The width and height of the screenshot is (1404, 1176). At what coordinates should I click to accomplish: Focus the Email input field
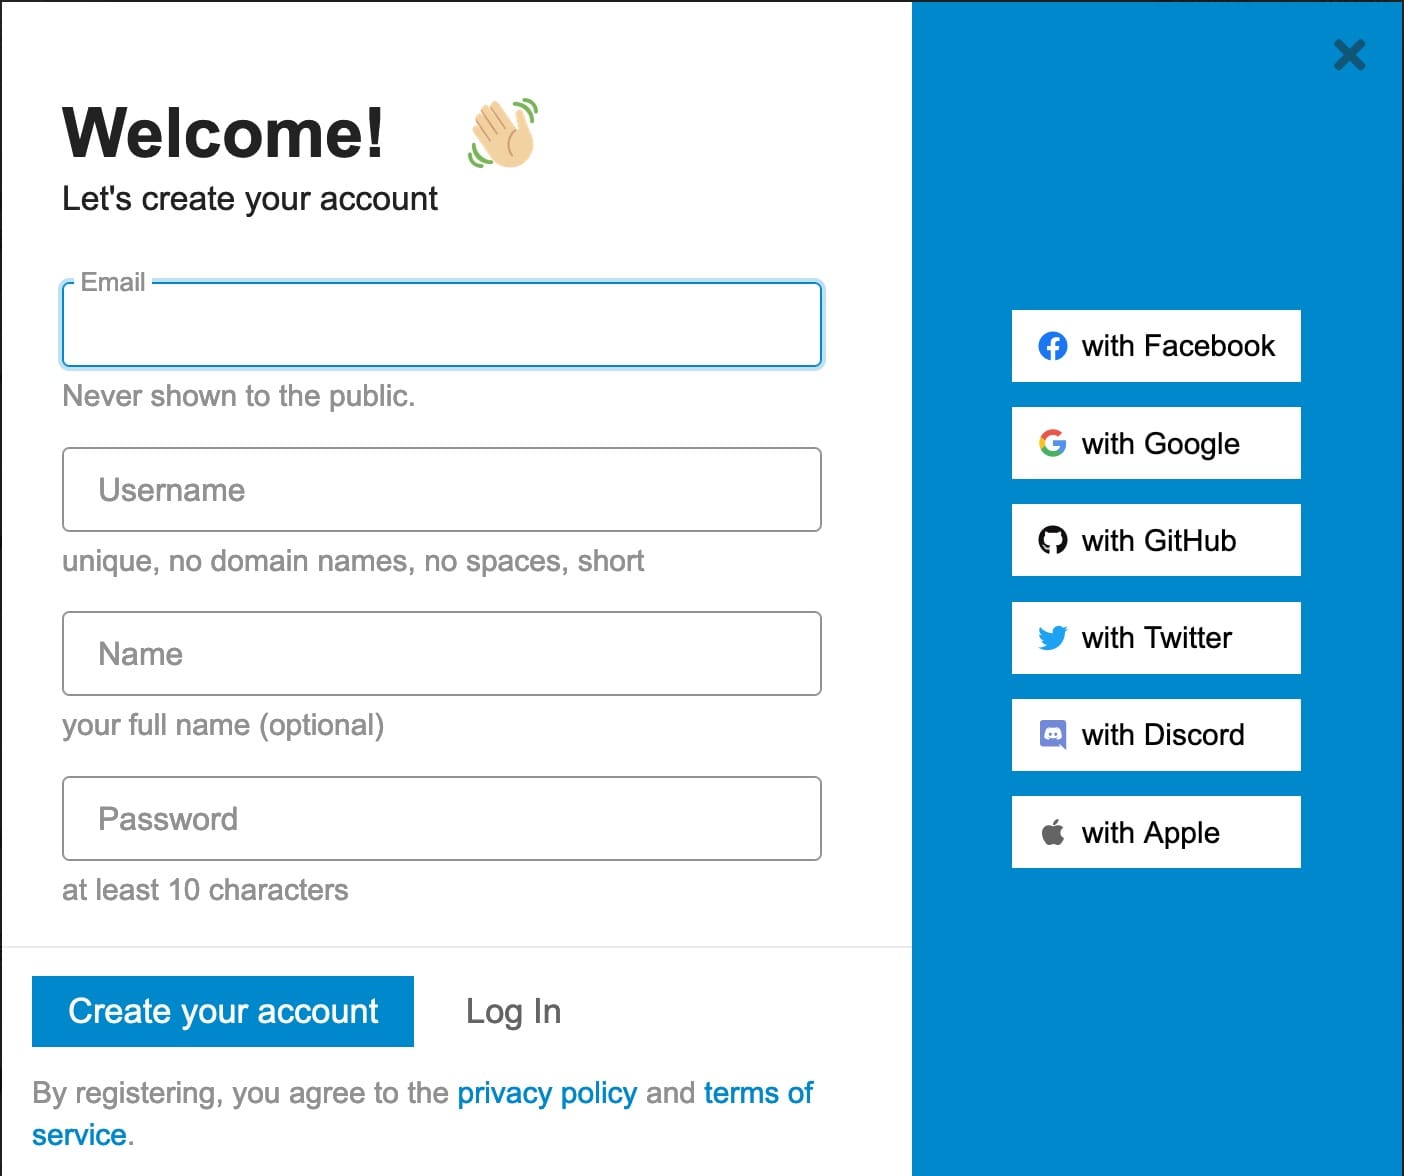coord(441,325)
